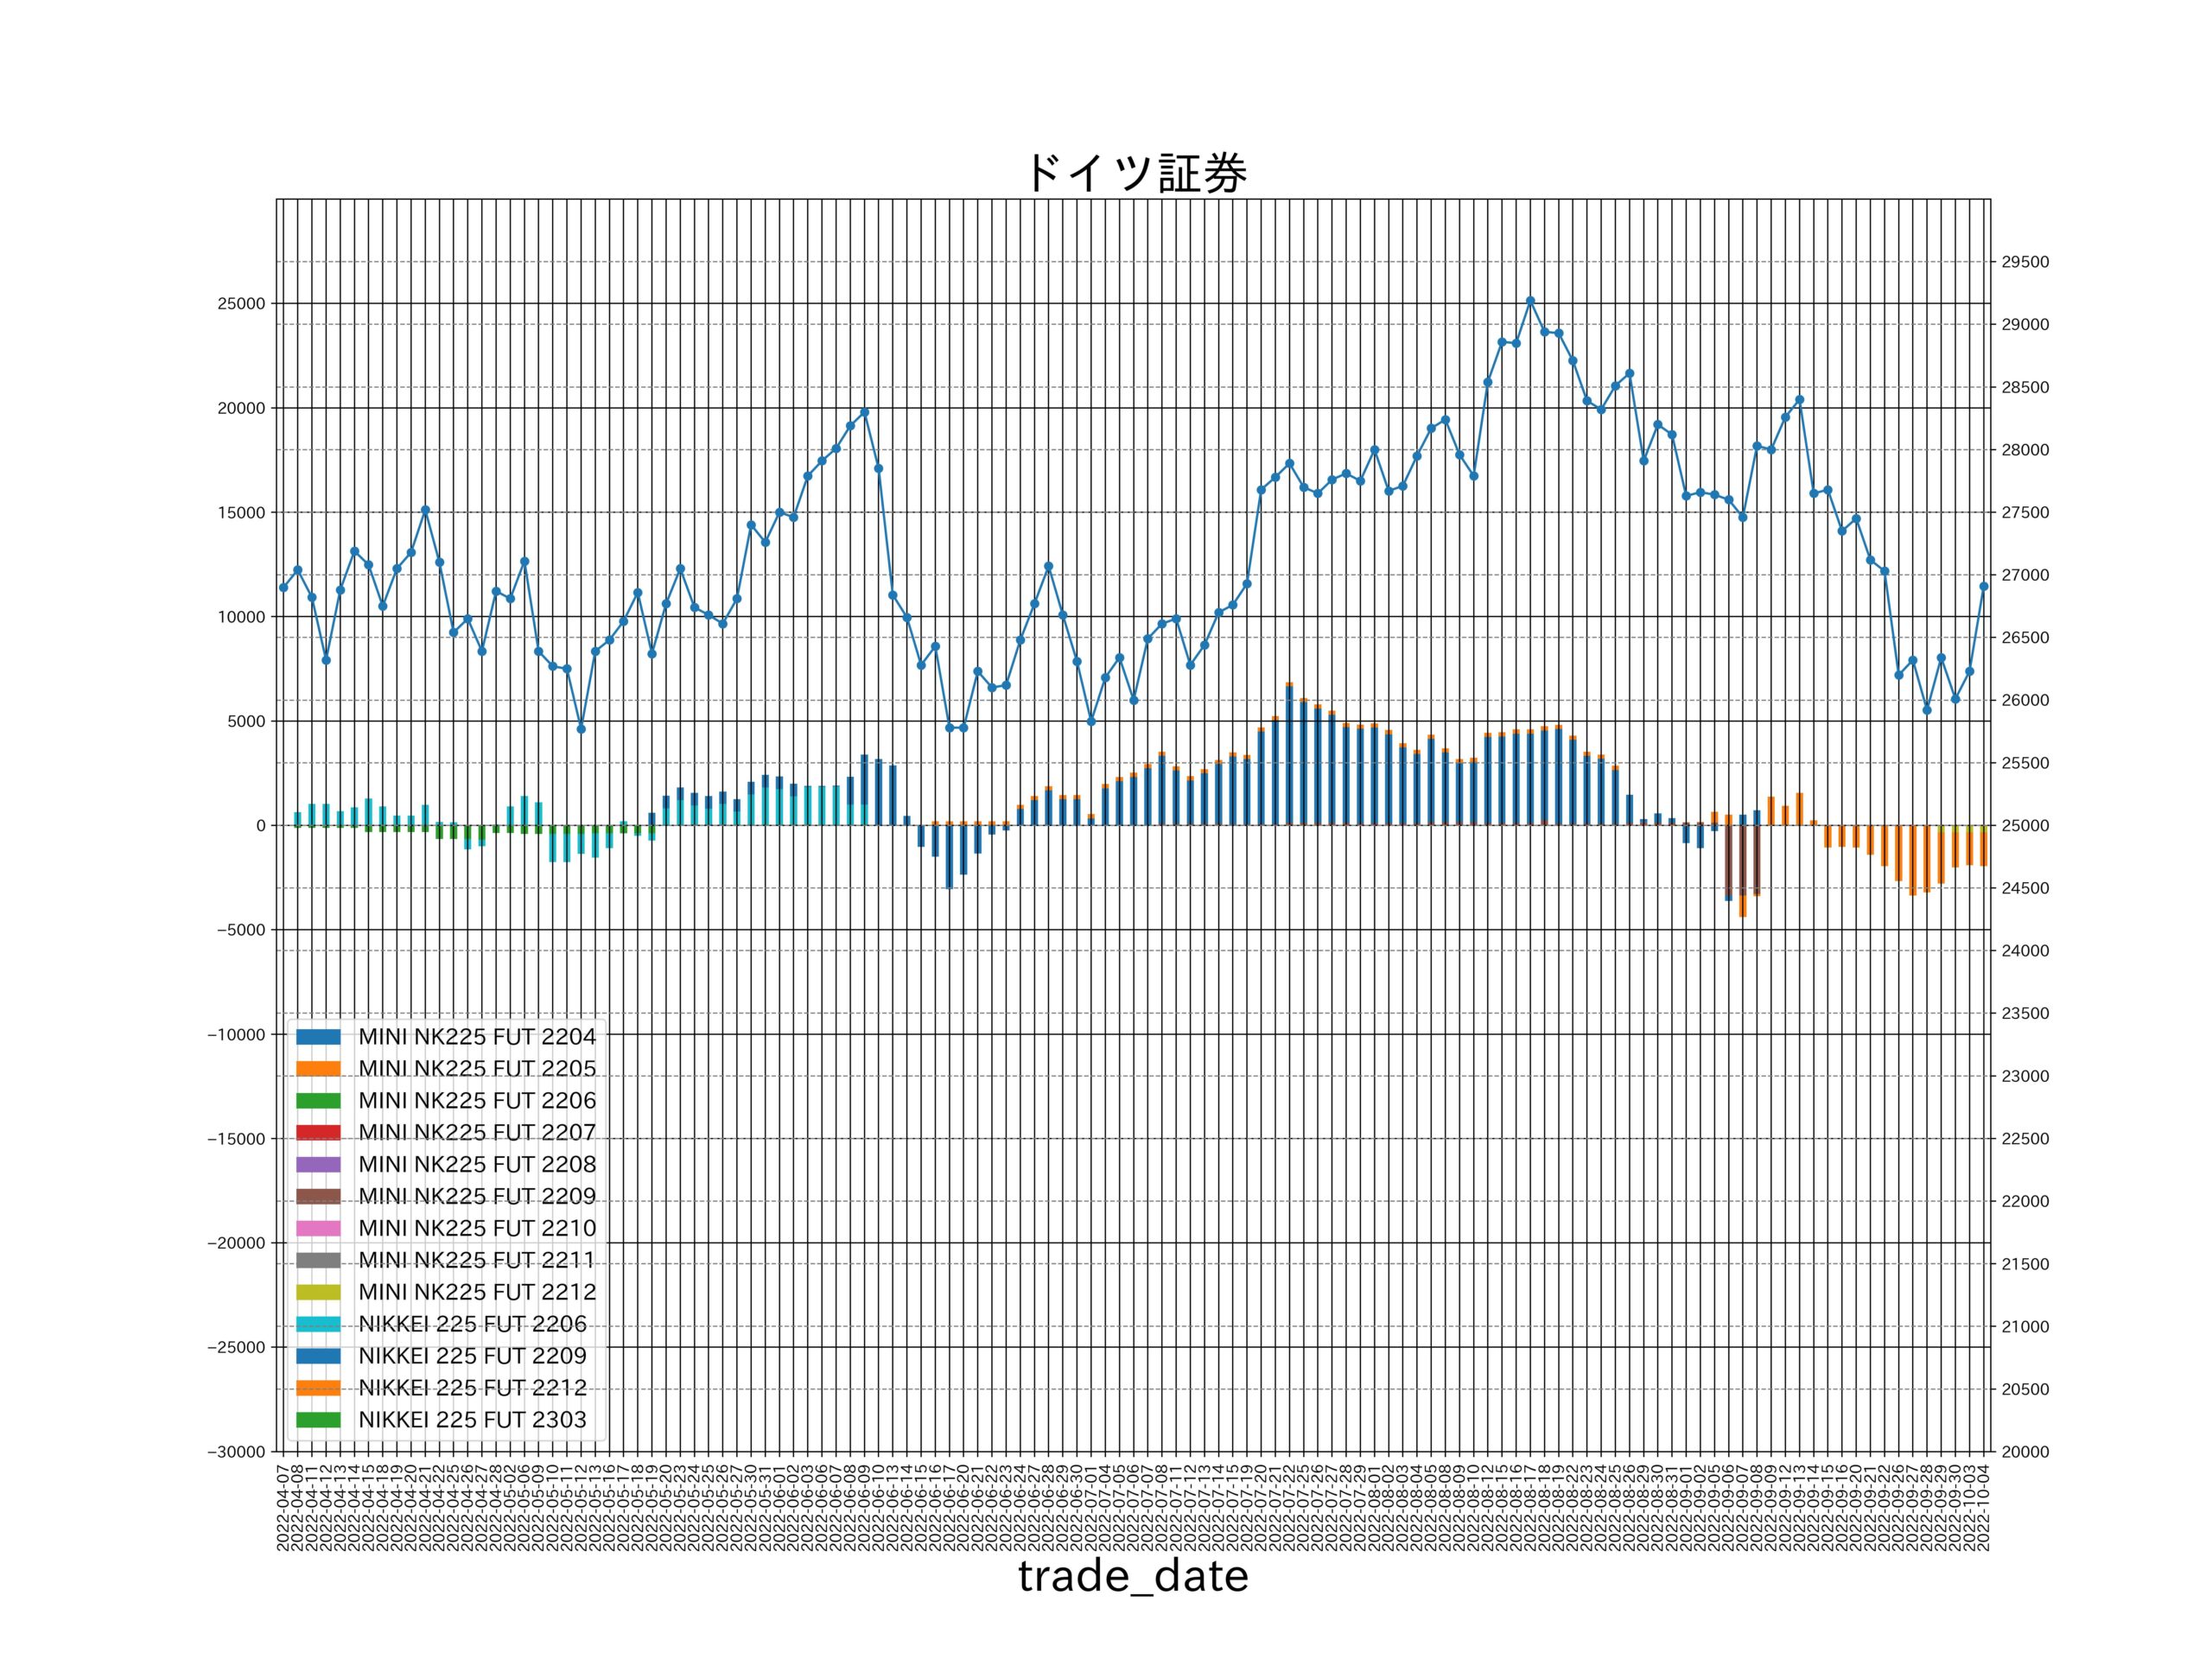Click the highest line point near 29200

tap(1530, 301)
